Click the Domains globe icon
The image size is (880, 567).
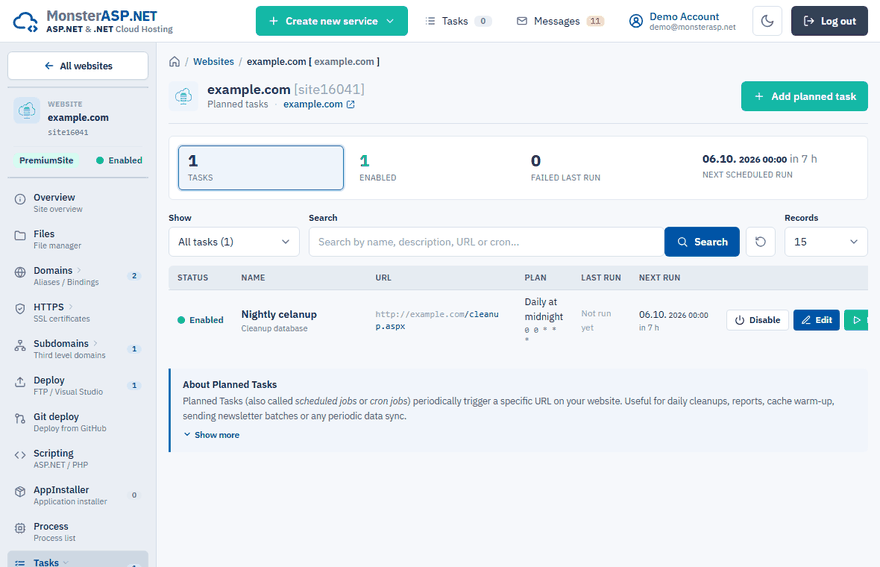click(x=20, y=272)
